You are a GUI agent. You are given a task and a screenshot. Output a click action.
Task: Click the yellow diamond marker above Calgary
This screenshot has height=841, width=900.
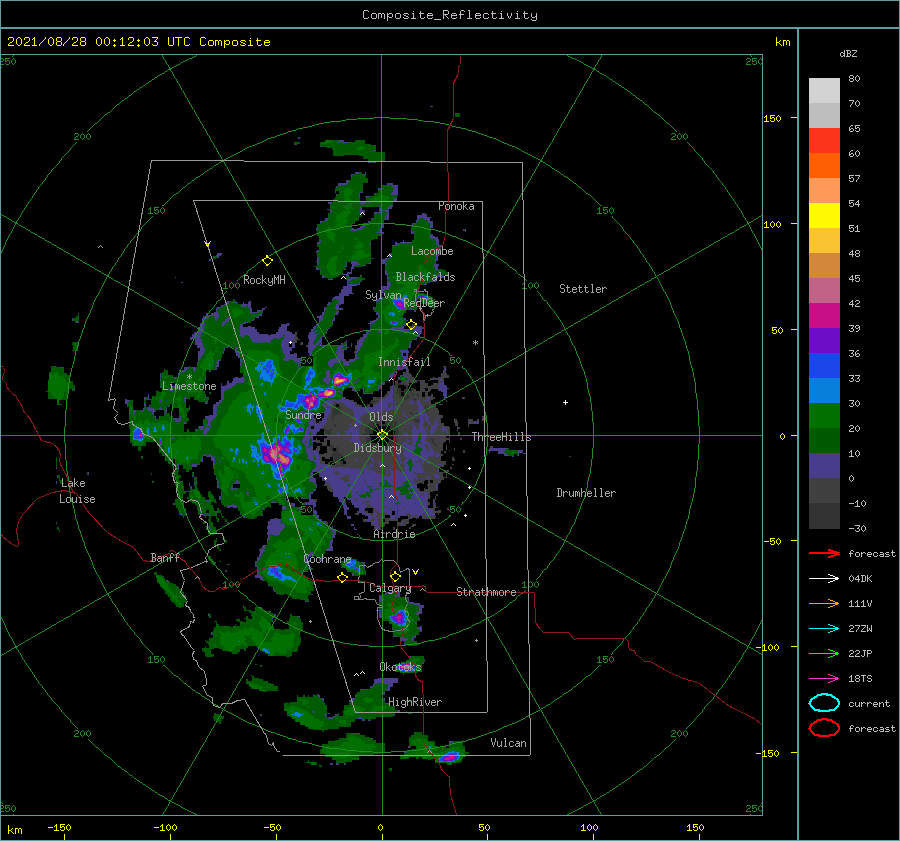[395, 576]
